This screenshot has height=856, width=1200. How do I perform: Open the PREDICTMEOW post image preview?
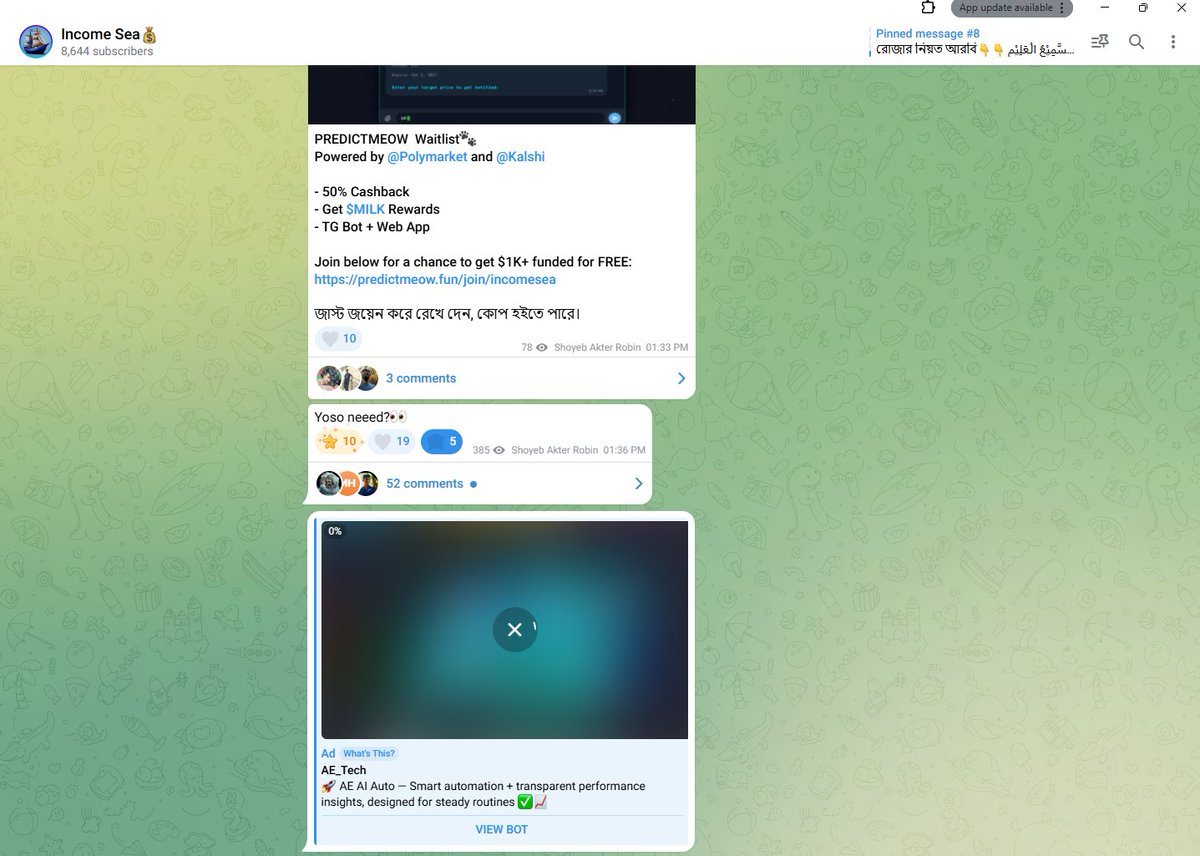(x=501, y=95)
